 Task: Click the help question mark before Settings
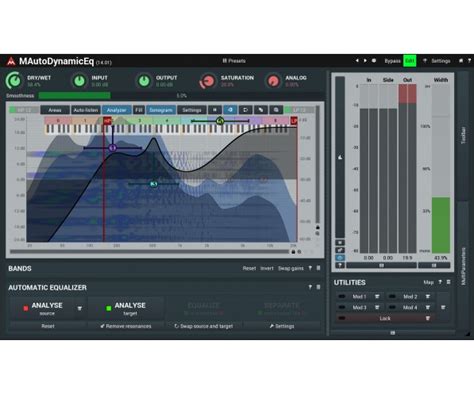tap(425, 61)
